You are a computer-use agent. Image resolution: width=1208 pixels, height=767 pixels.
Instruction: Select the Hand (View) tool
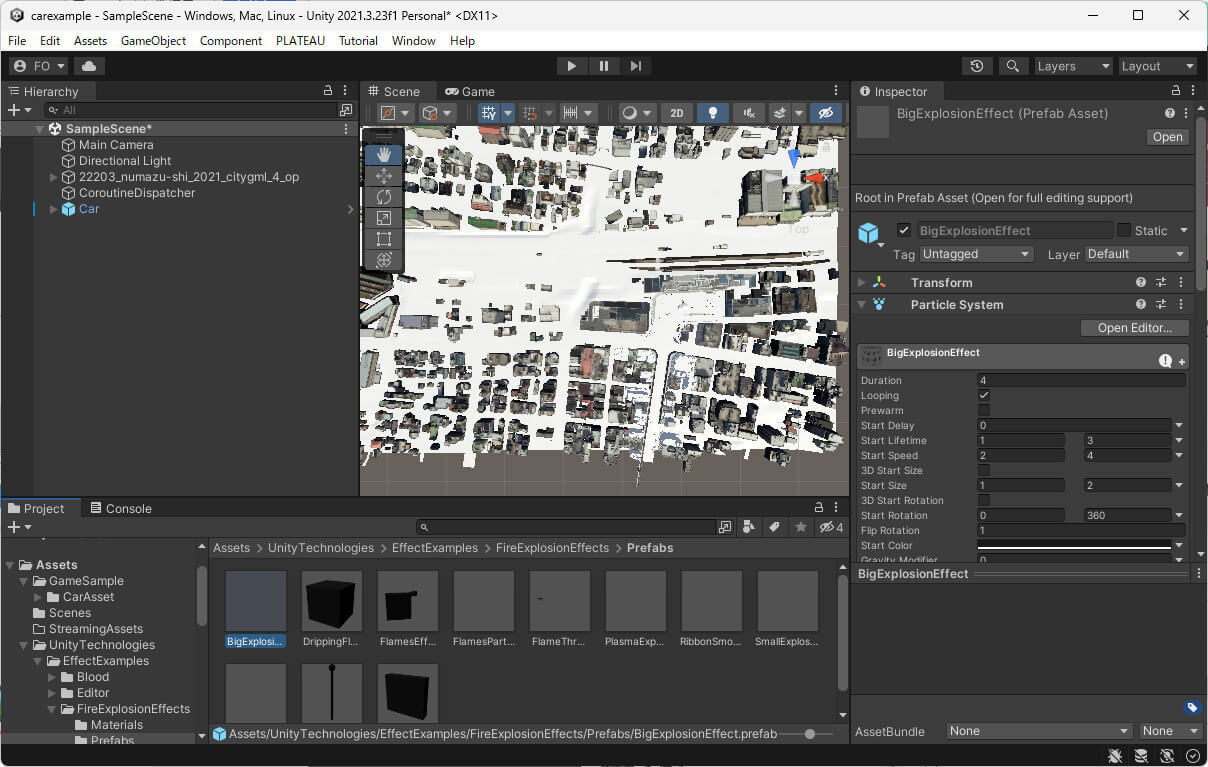tap(384, 155)
